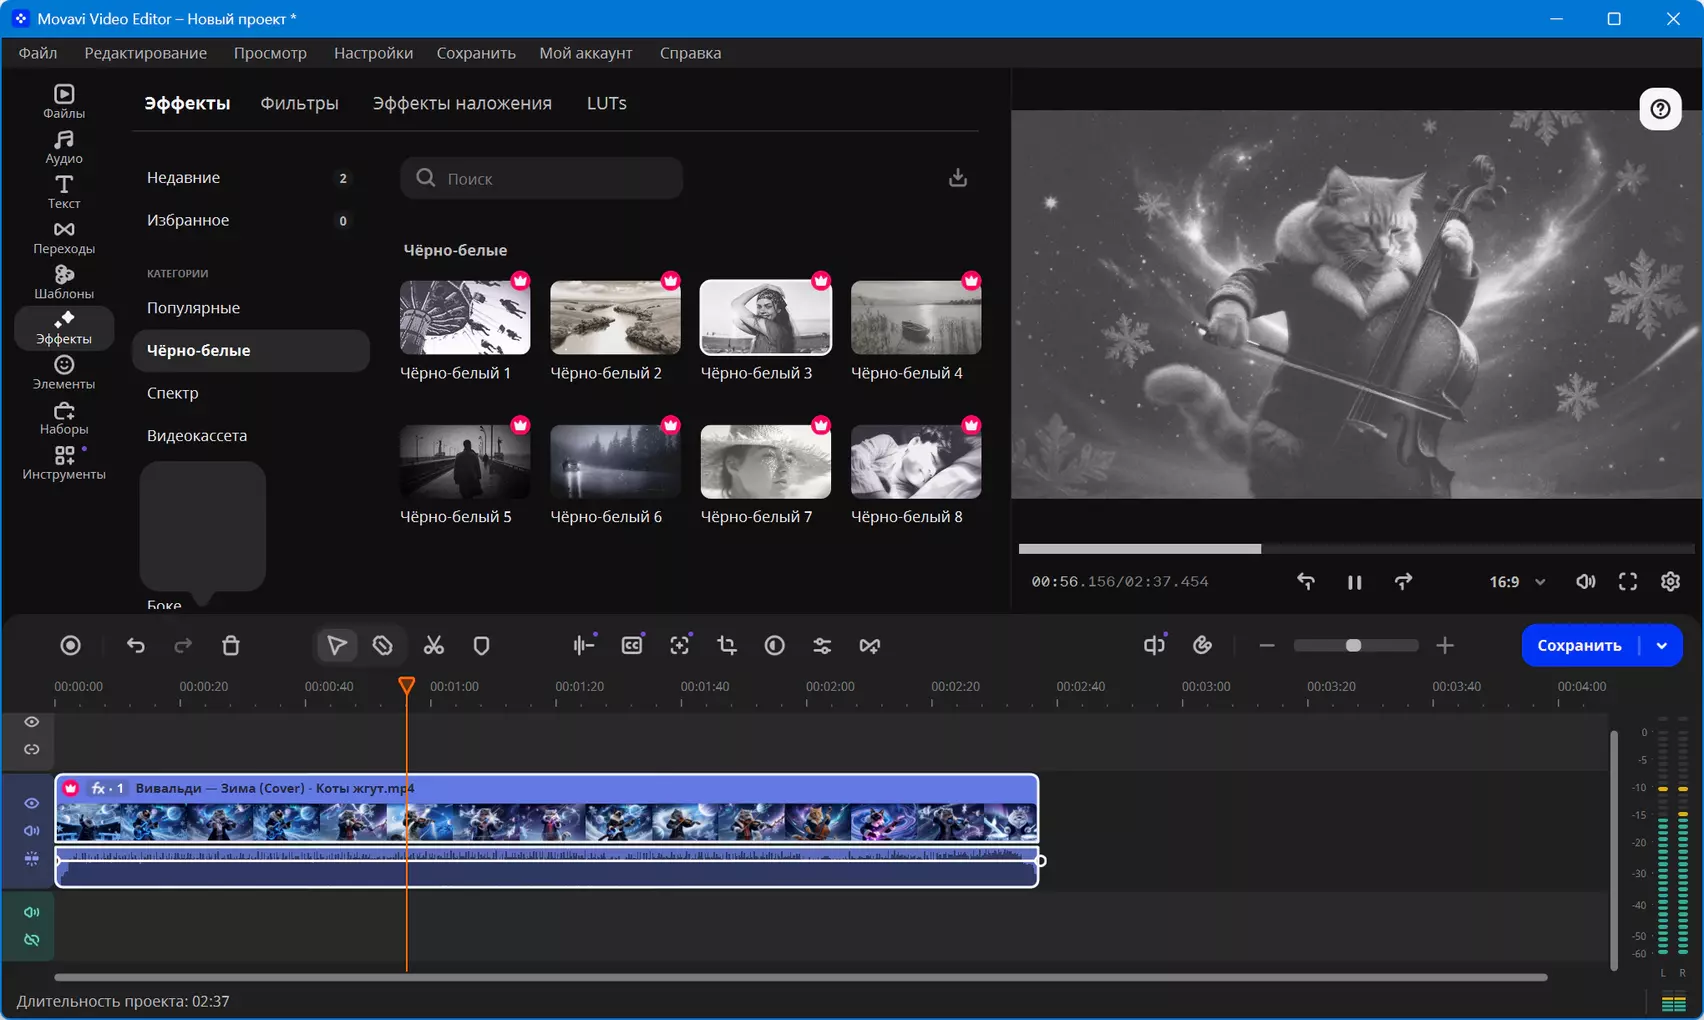Screen dimensions: 1704x1020
Task: Open the Переходы (Transitions) panel
Action: [x=64, y=237]
